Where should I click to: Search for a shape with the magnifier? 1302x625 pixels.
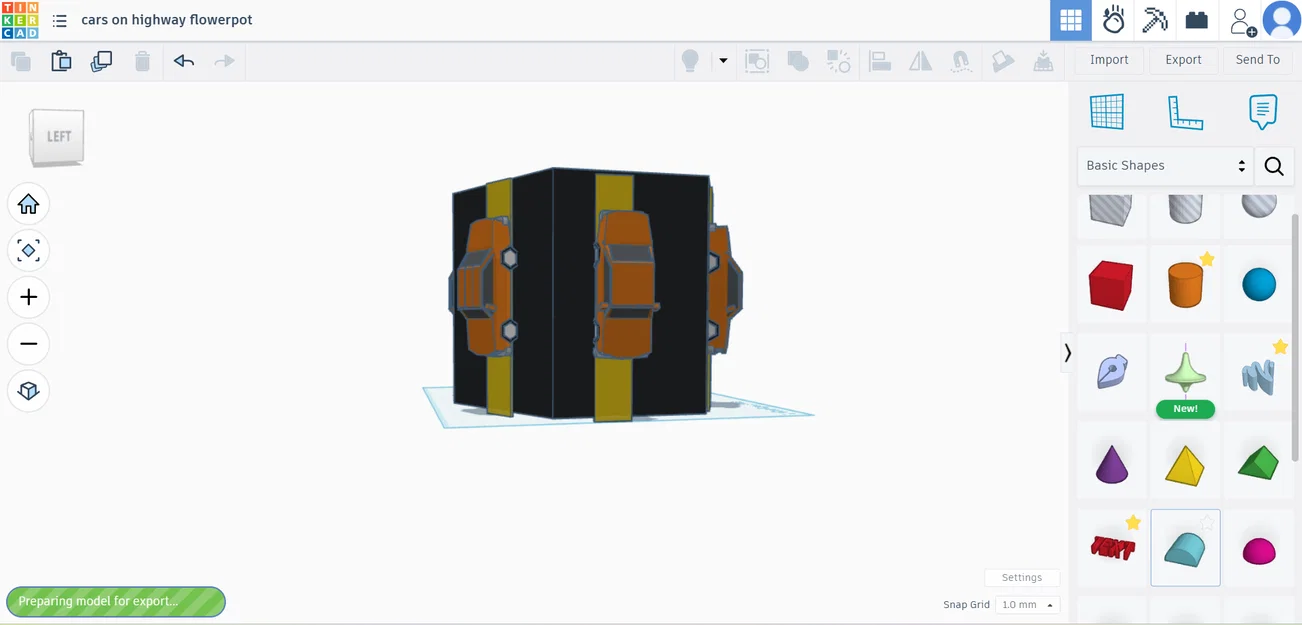(x=1274, y=166)
